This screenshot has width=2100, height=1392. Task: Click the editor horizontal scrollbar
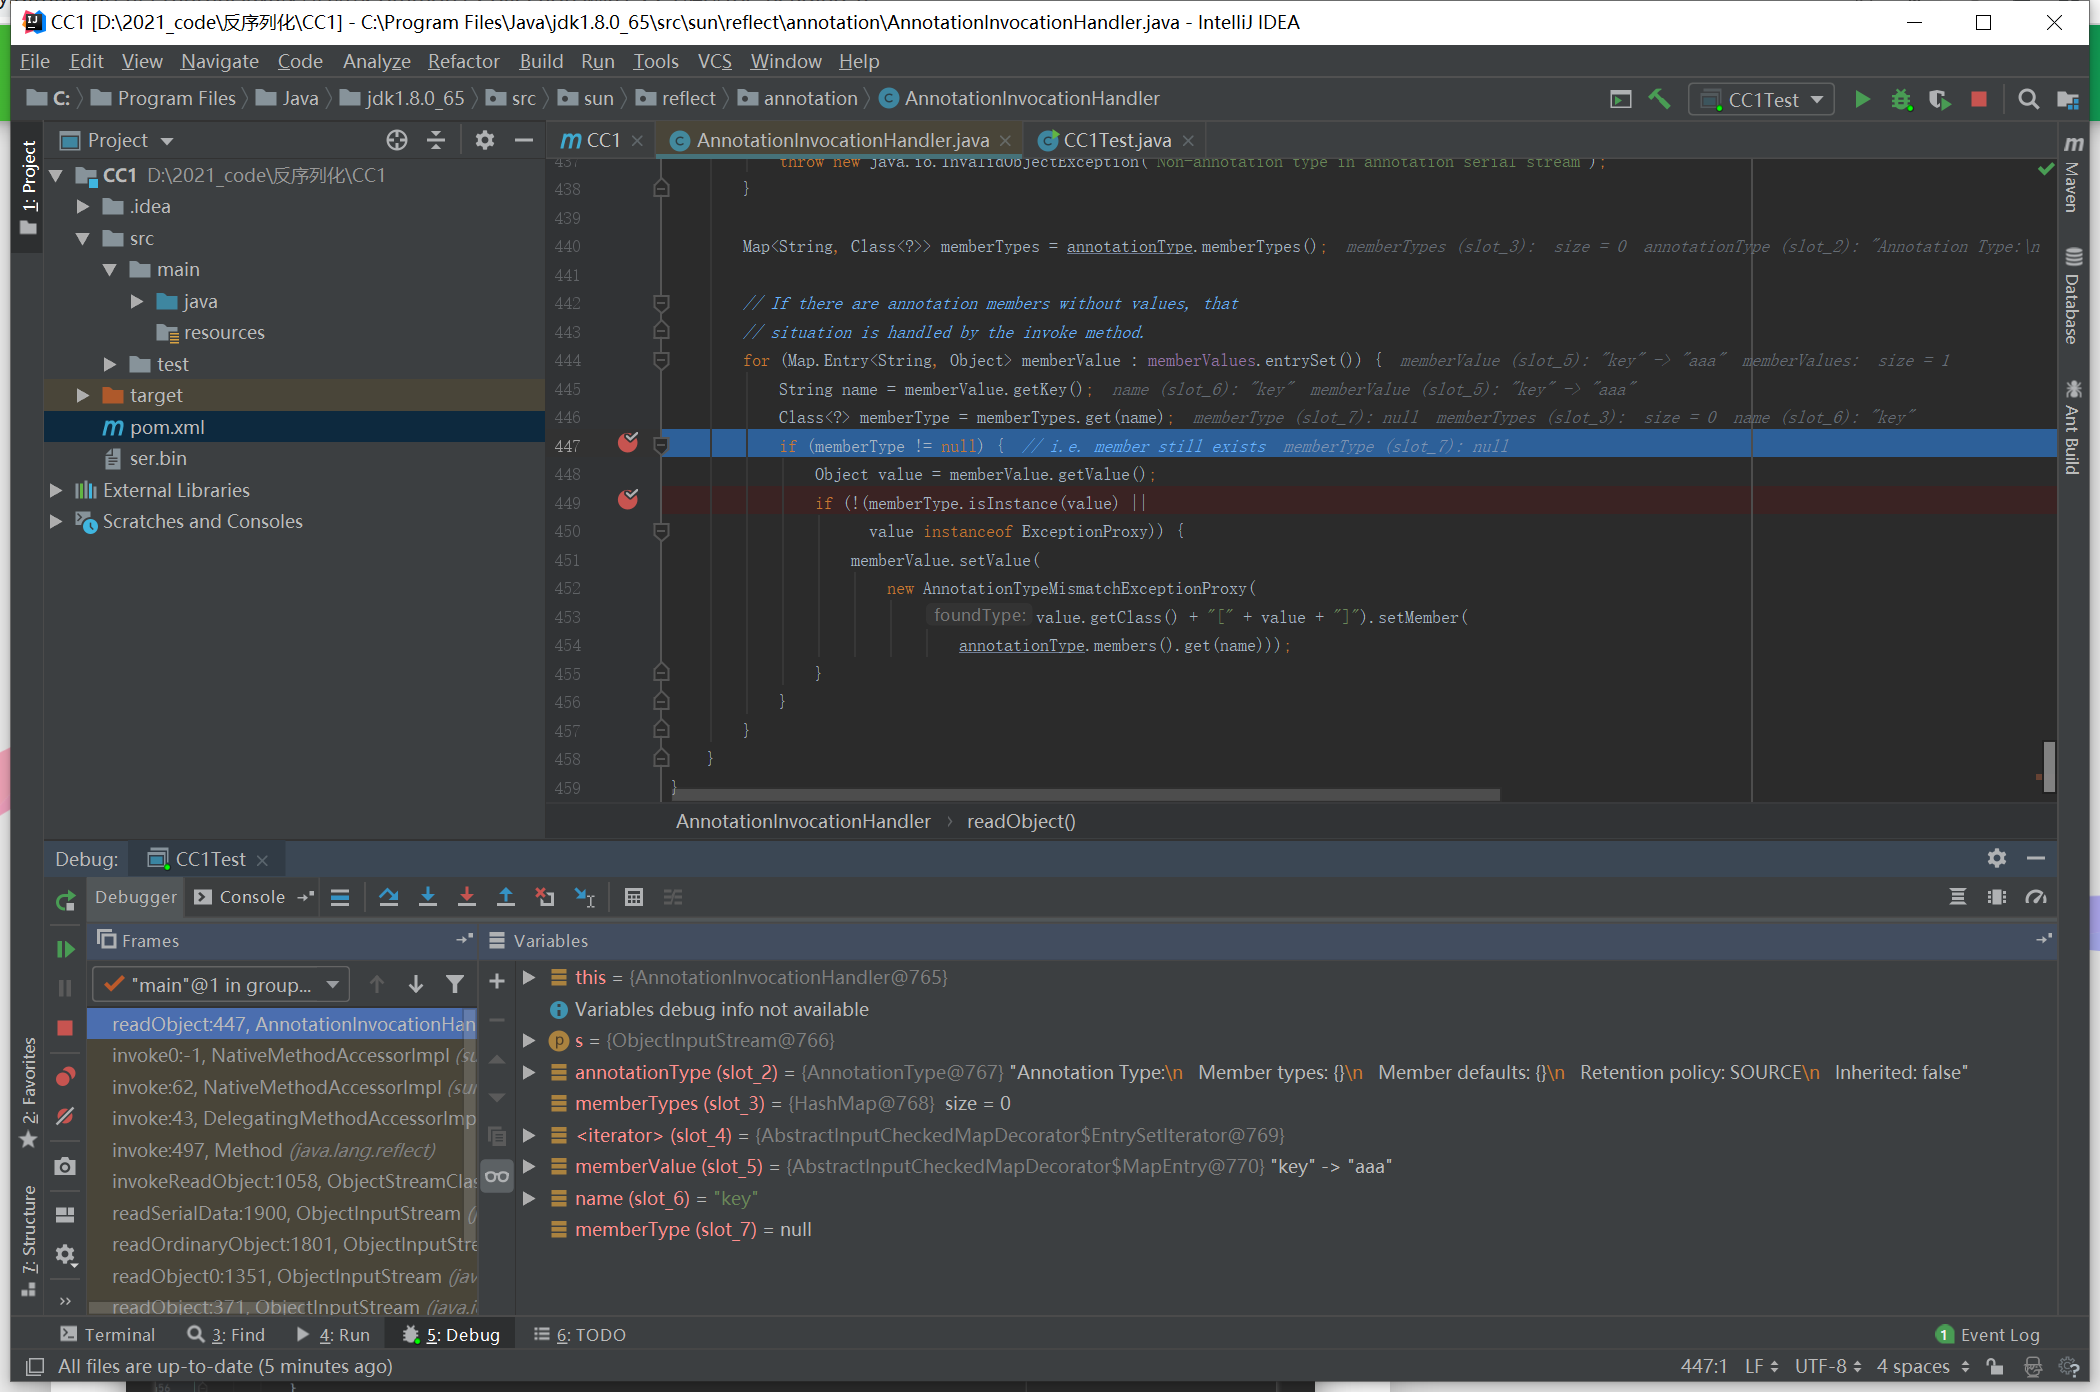pyautogui.click(x=1085, y=795)
